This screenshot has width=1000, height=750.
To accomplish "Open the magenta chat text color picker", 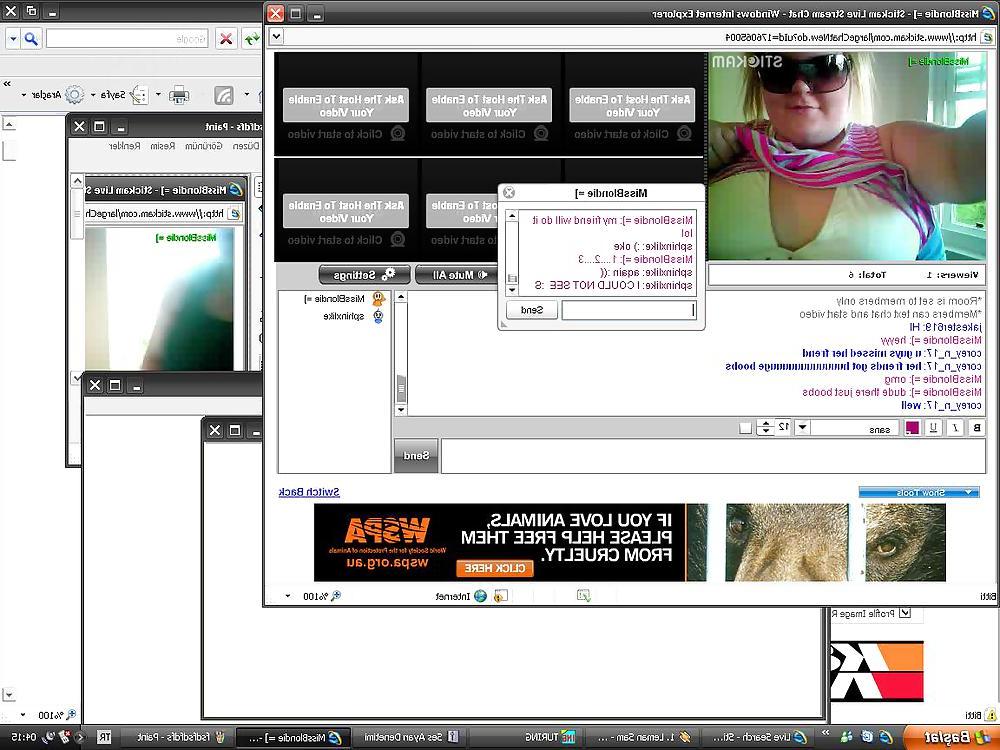I will click(913, 427).
